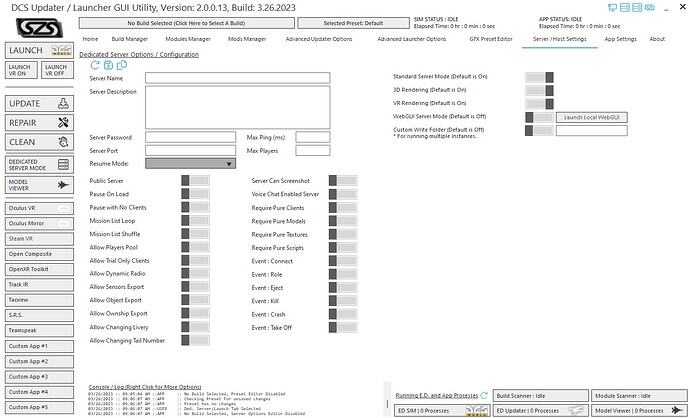Click the Max Ping (ms) field

coord(313,137)
